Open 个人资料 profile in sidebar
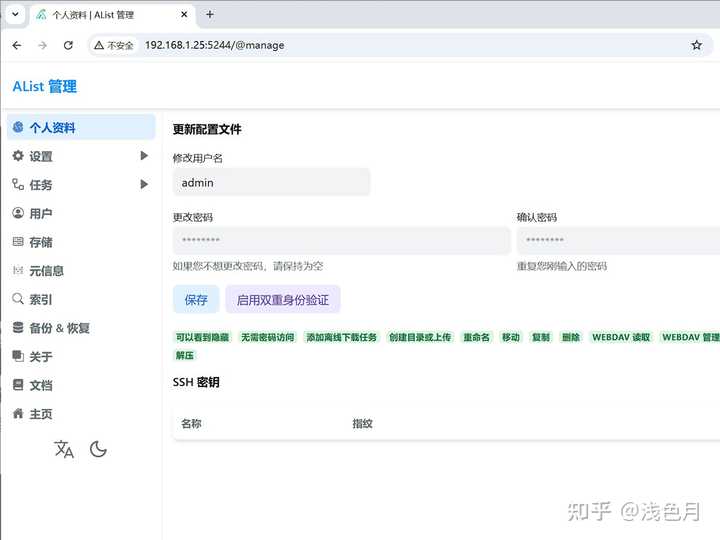 click(81, 128)
